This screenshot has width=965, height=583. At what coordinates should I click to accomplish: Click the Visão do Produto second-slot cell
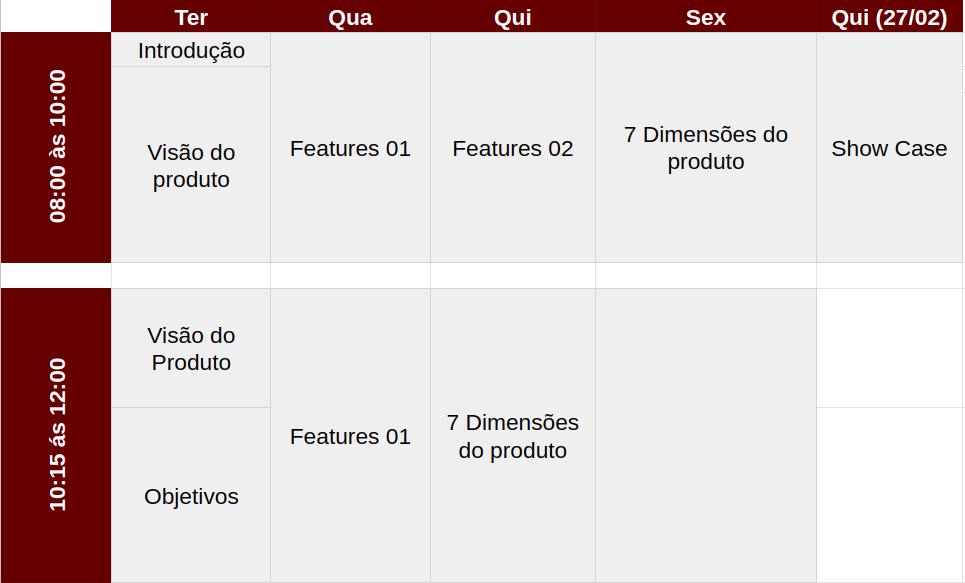[191, 348]
